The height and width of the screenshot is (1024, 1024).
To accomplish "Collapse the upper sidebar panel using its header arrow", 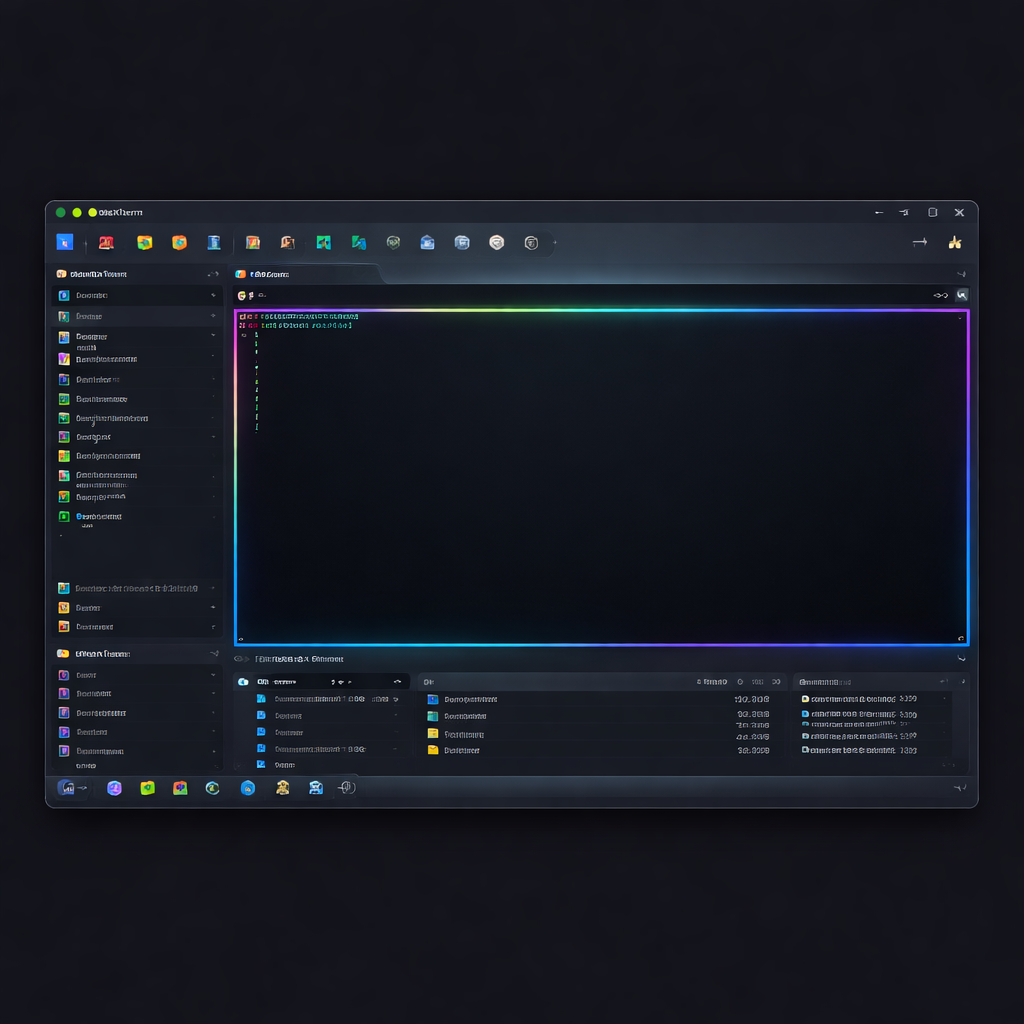I will pos(213,274).
